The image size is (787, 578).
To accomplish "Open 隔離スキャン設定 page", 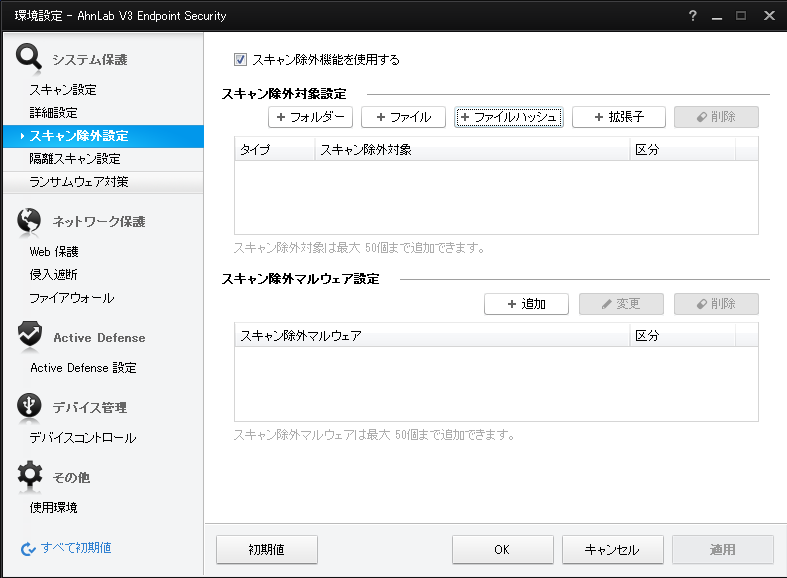I will coord(75,159).
